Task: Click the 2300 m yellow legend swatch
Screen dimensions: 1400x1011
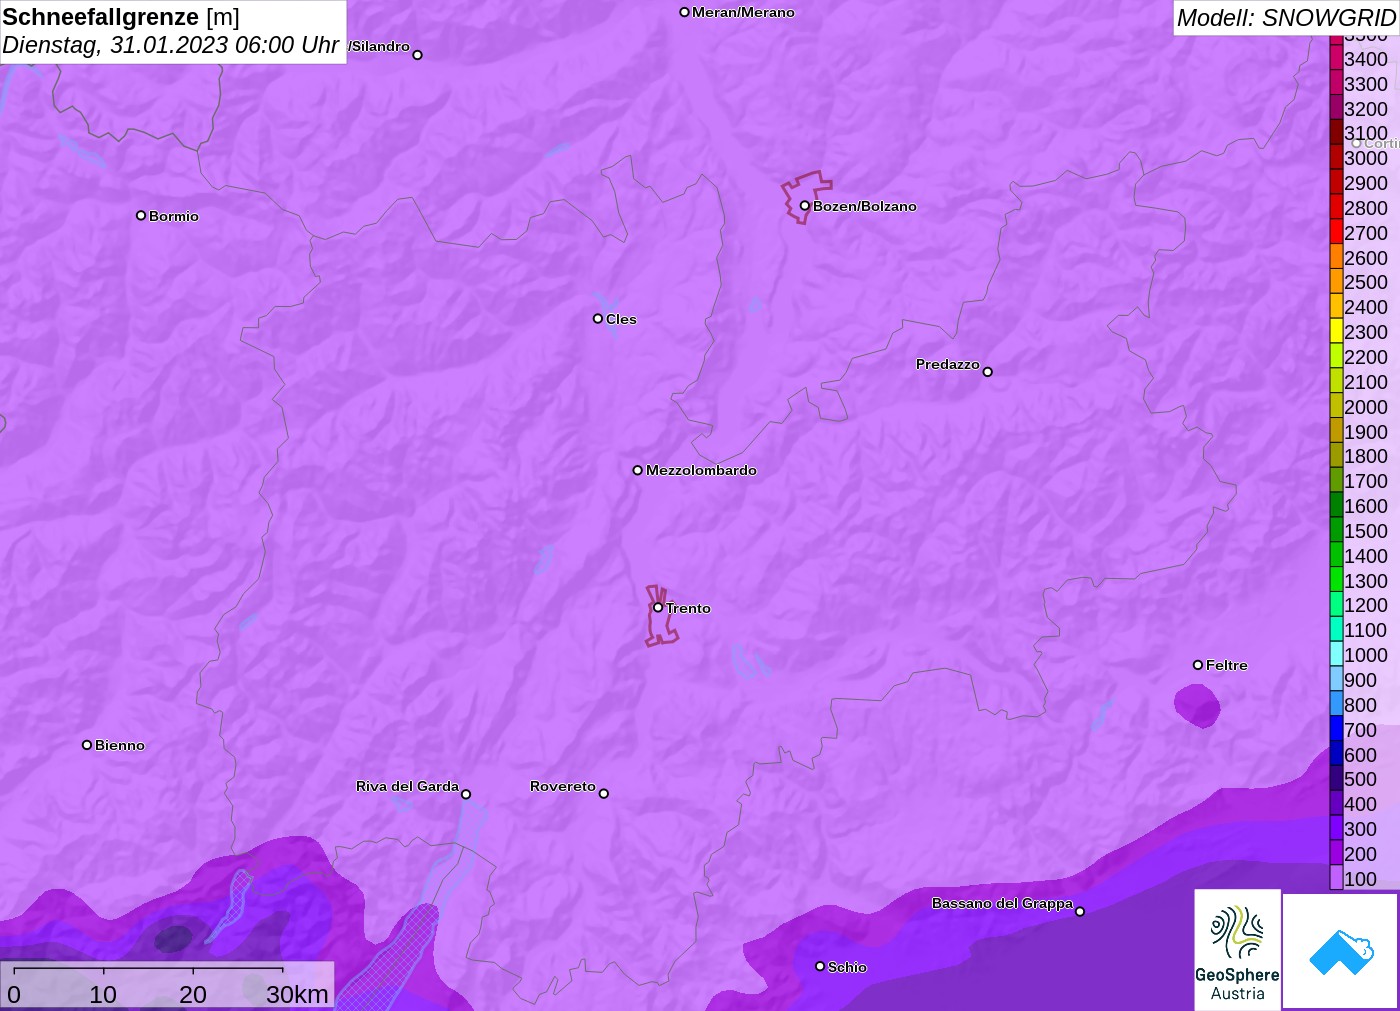Action: pyautogui.click(x=1336, y=332)
